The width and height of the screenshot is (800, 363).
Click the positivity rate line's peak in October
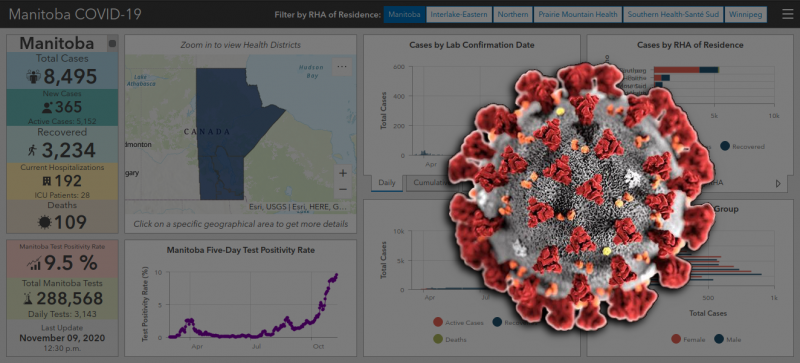[x=336, y=275]
